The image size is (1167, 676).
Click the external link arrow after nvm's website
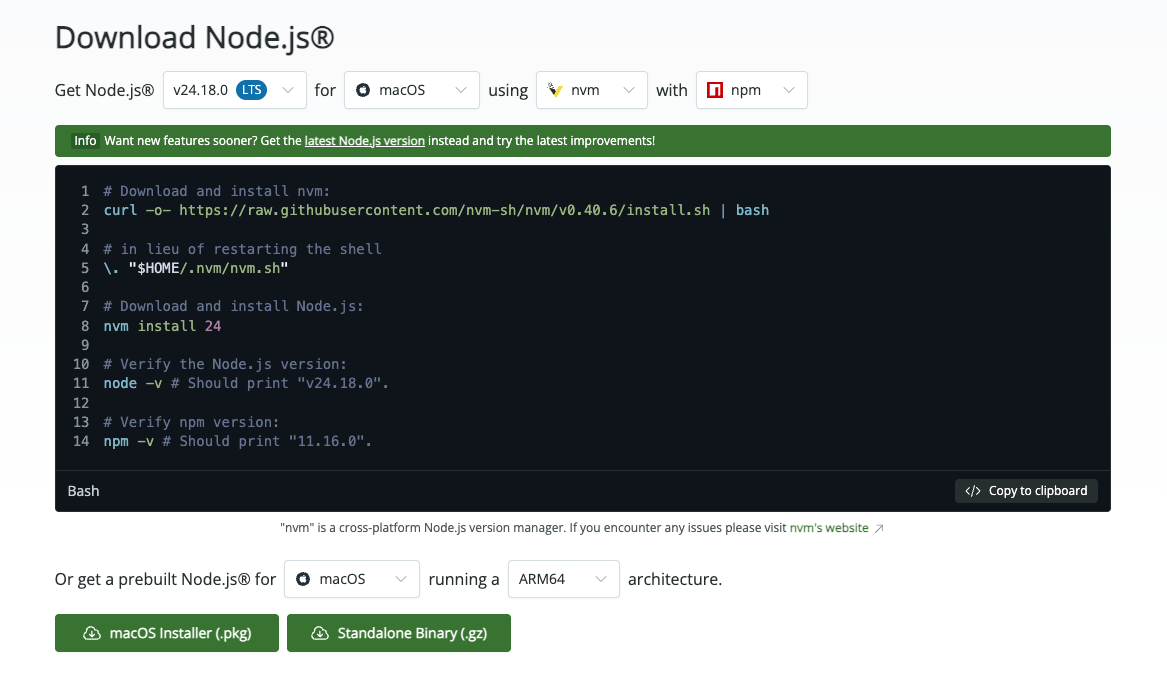coord(879,529)
